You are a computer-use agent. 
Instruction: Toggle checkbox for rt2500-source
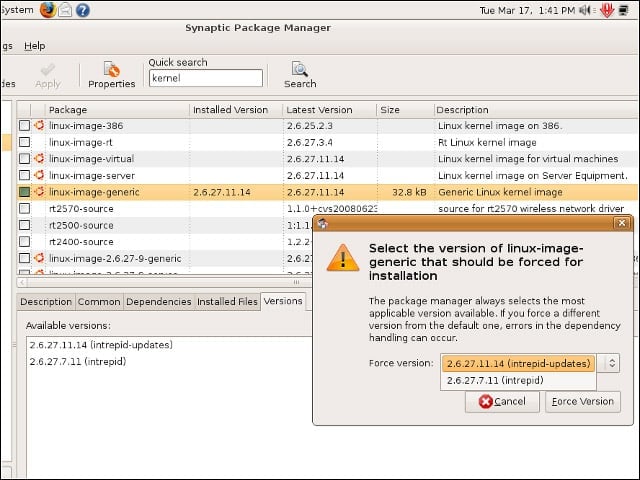coord(24,225)
